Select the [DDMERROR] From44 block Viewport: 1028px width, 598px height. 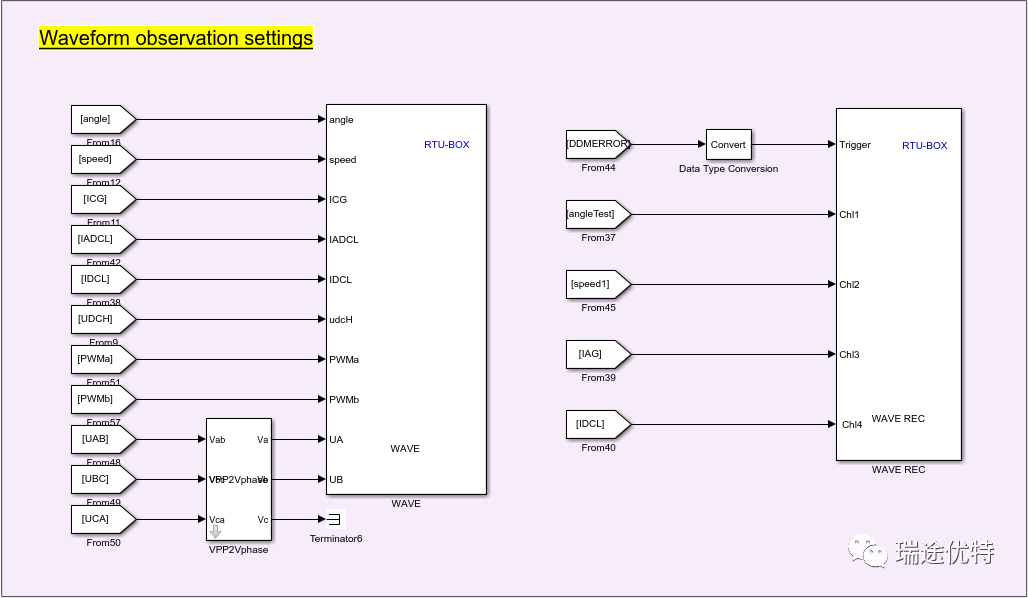click(x=597, y=144)
